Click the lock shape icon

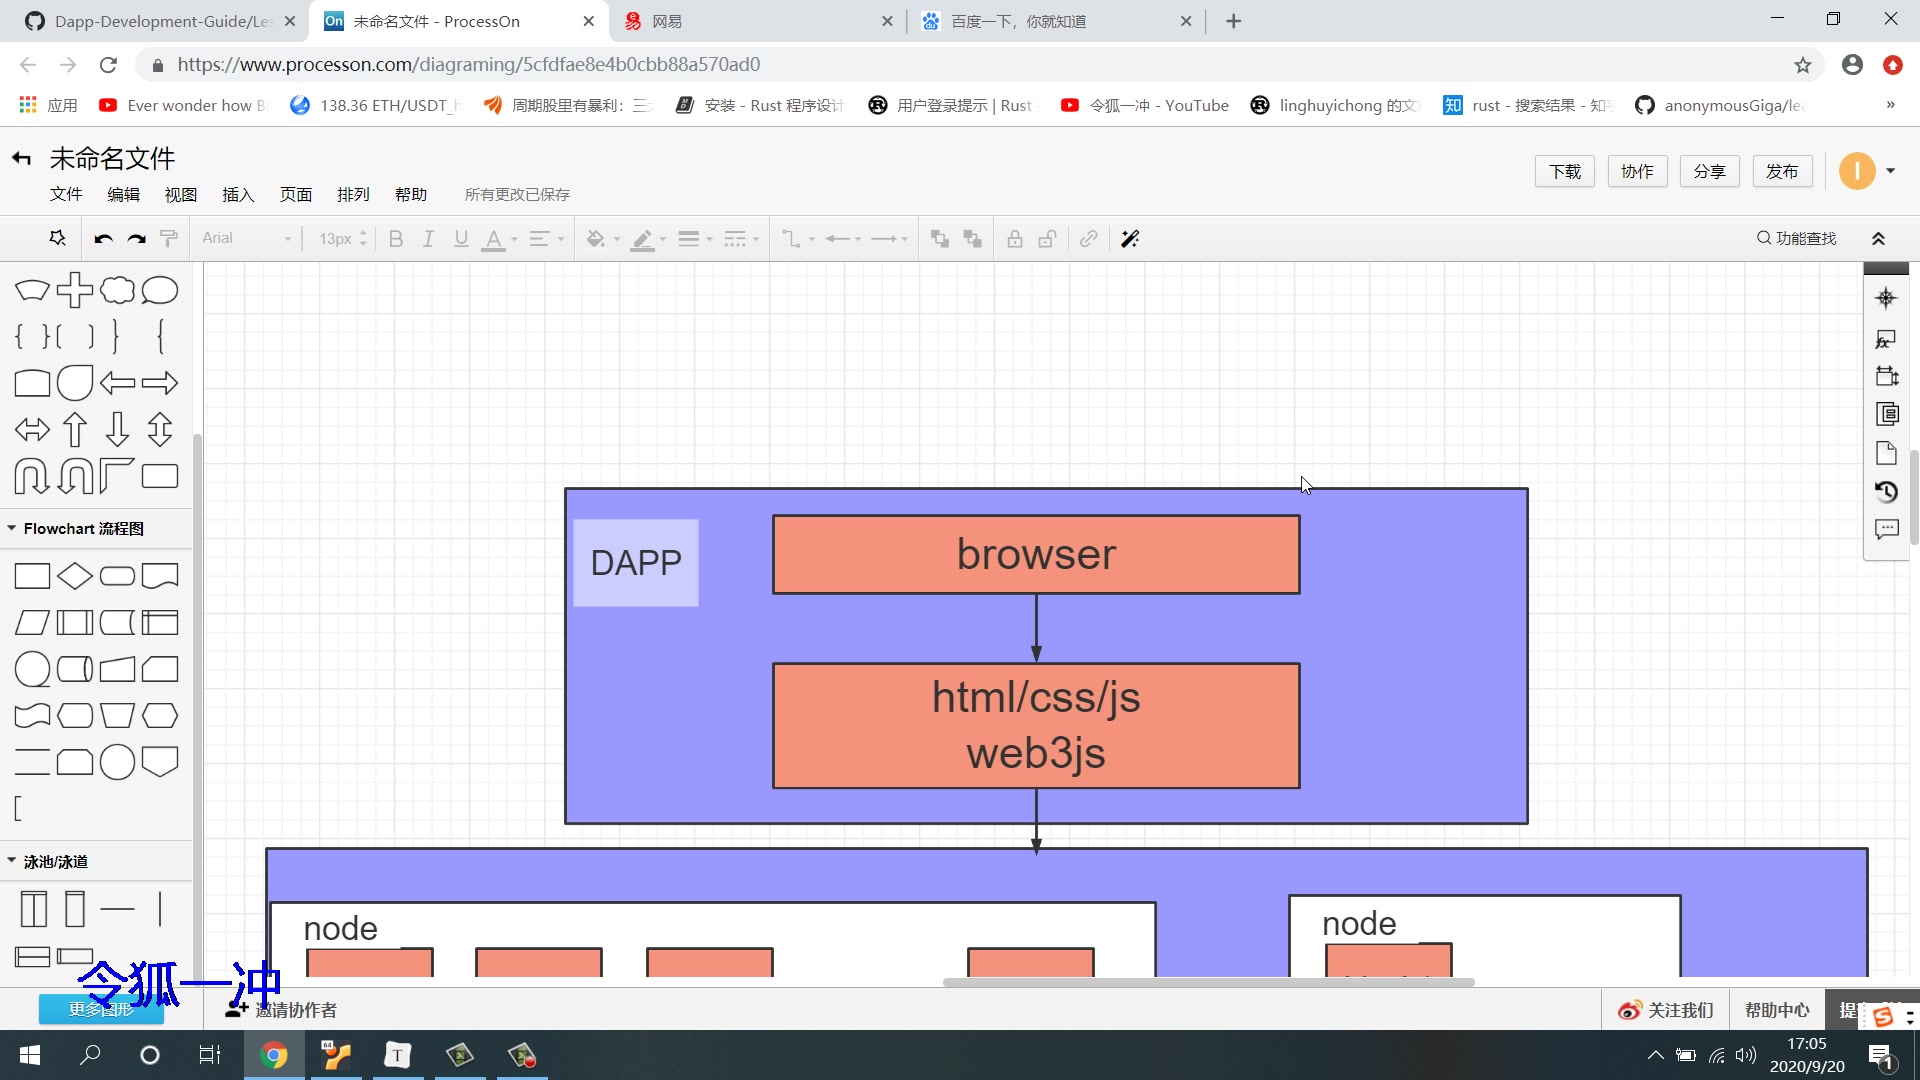click(1015, 238)
